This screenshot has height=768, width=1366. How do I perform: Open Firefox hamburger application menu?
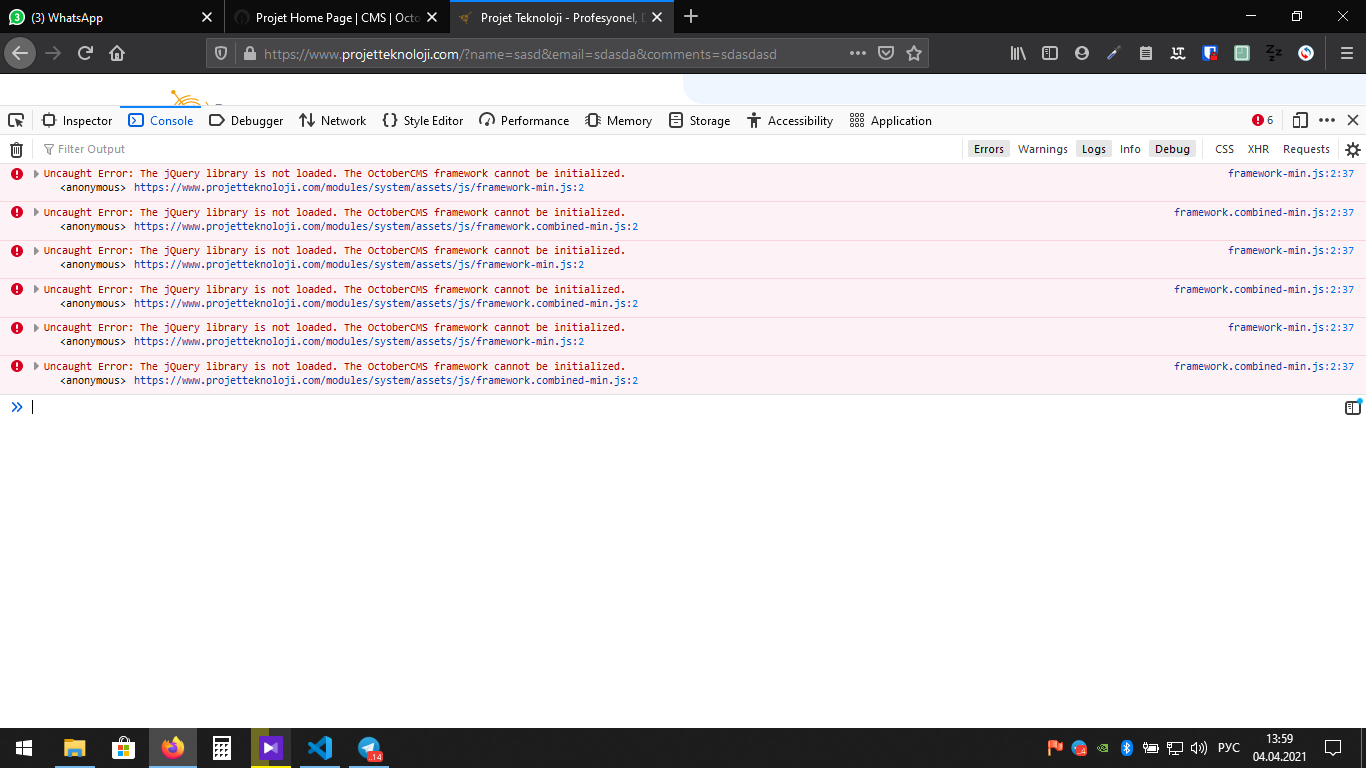(x=1347, y=53)
